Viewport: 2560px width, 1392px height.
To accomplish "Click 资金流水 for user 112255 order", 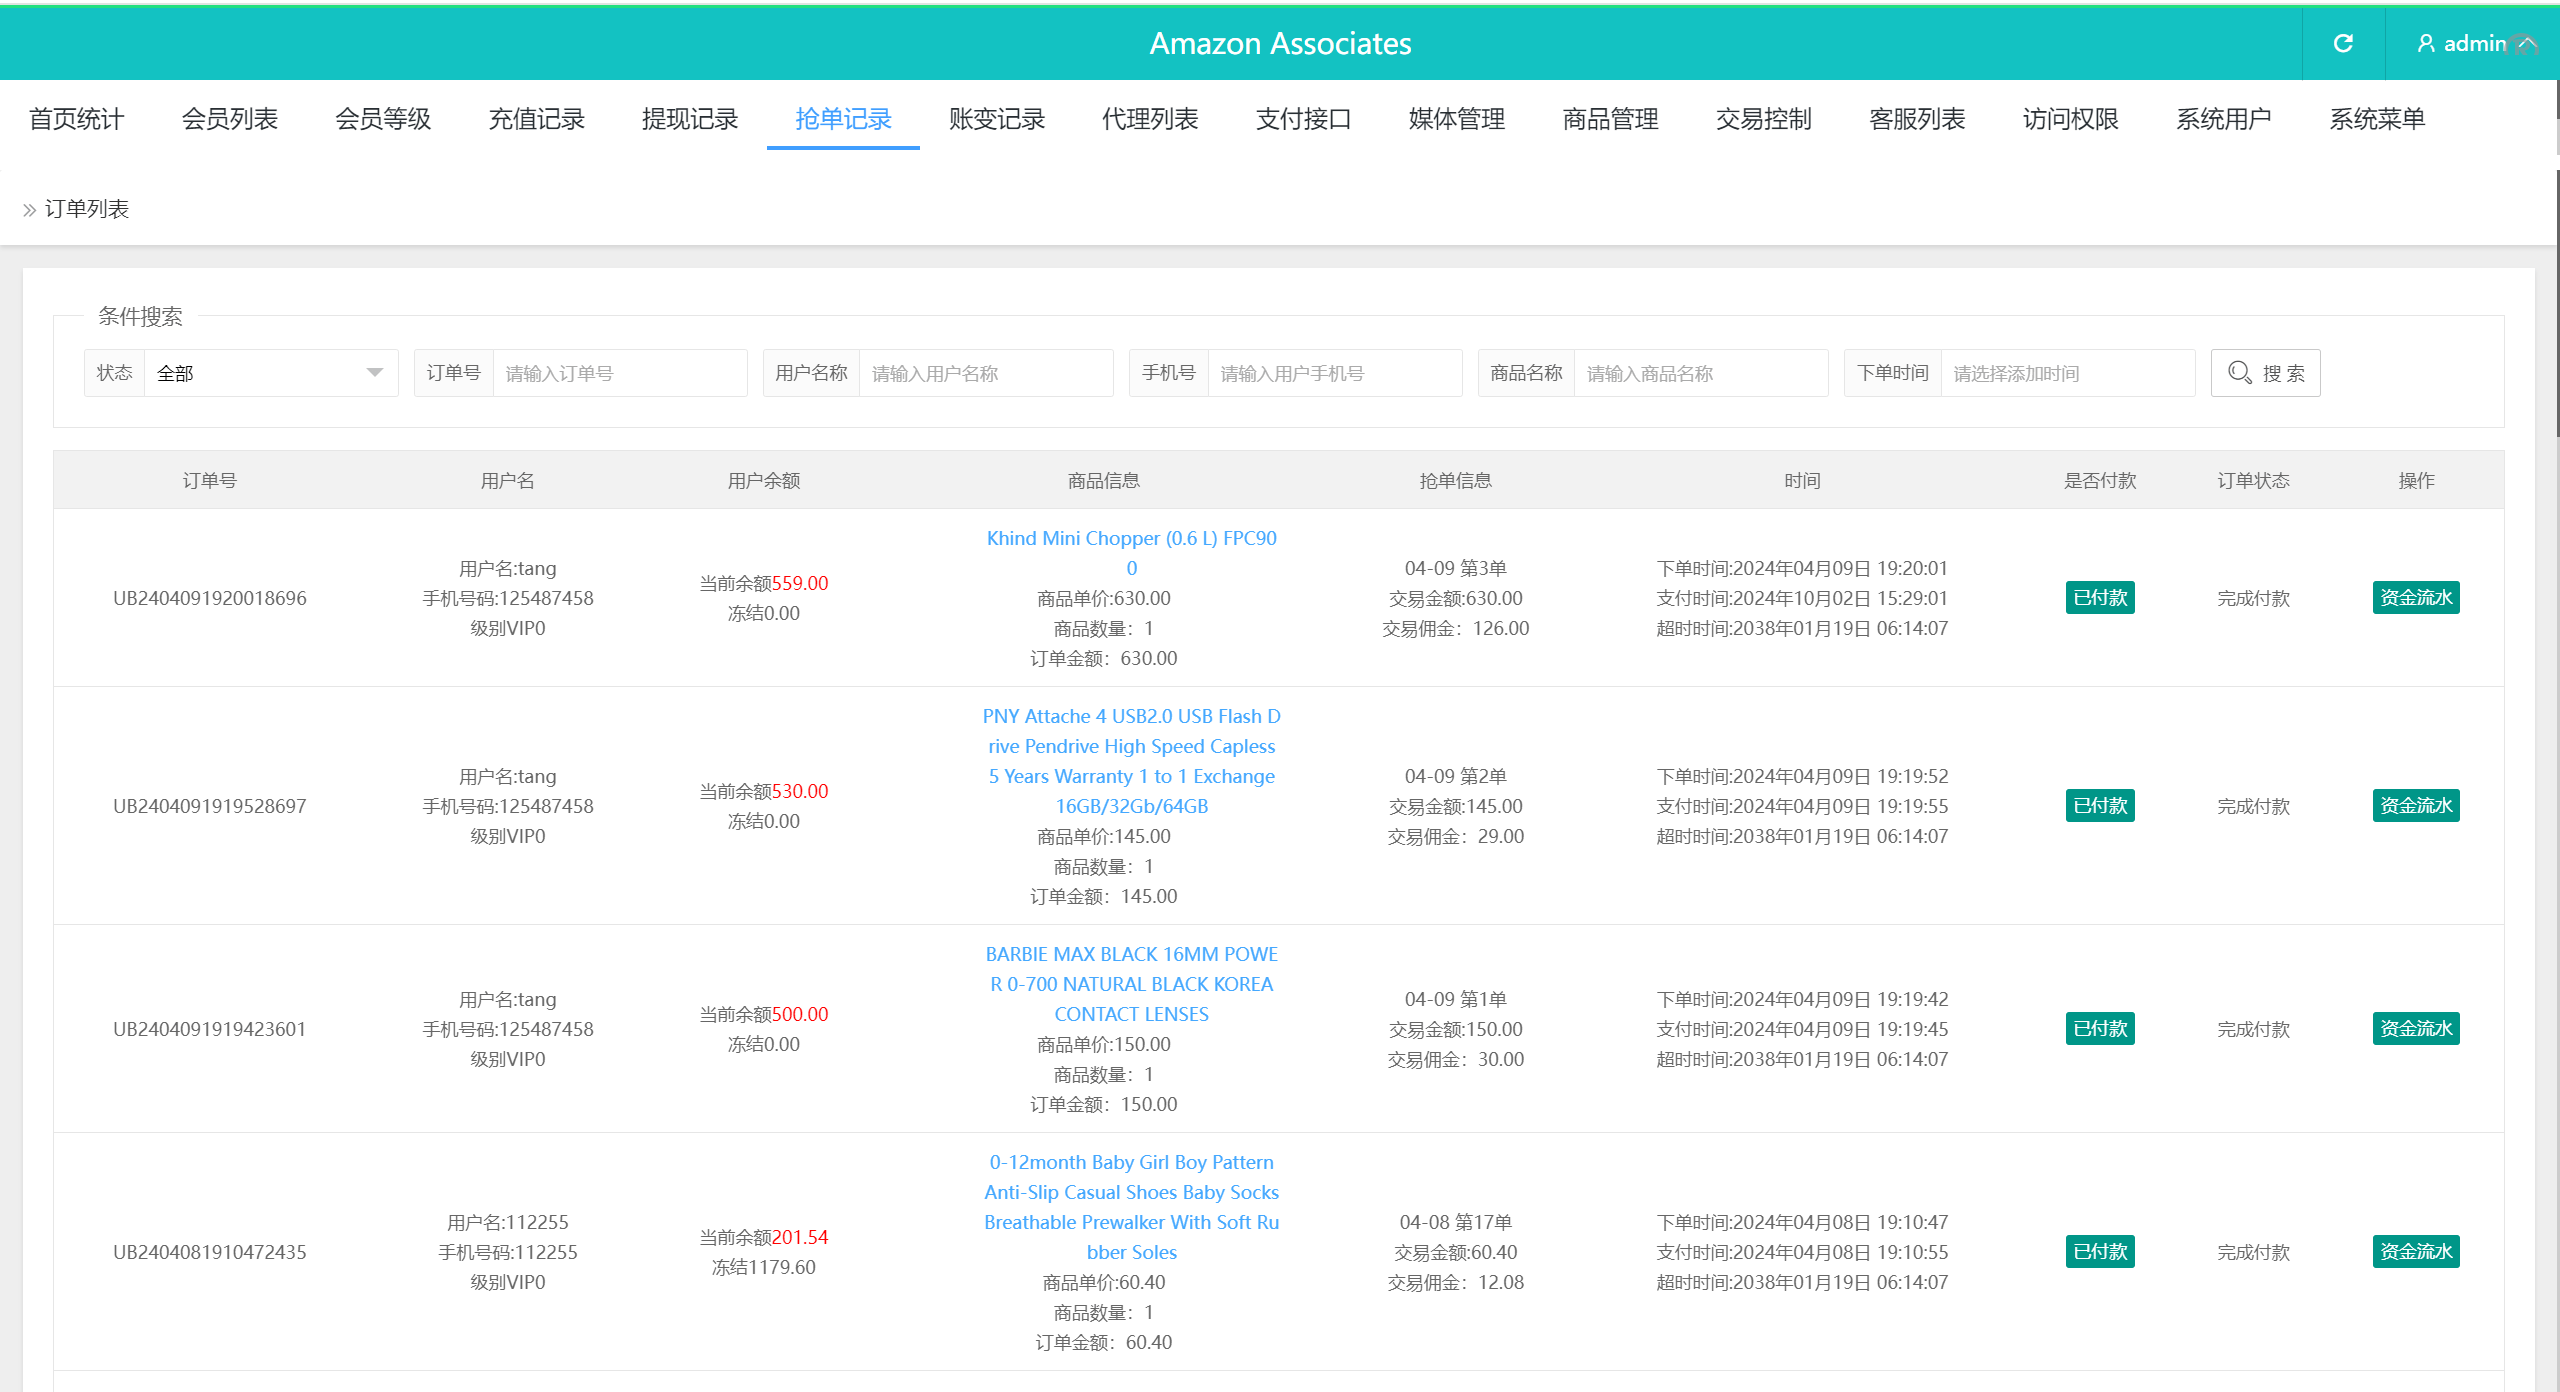I will click(2415, 1252).
